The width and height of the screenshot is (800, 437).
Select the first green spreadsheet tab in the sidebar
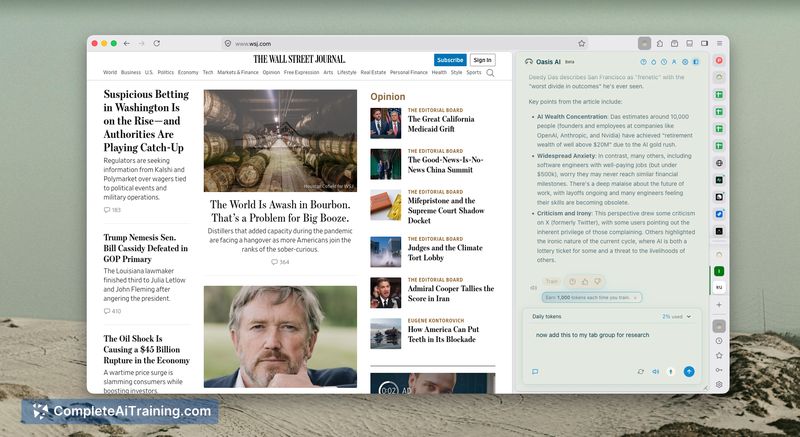point(719,95)
